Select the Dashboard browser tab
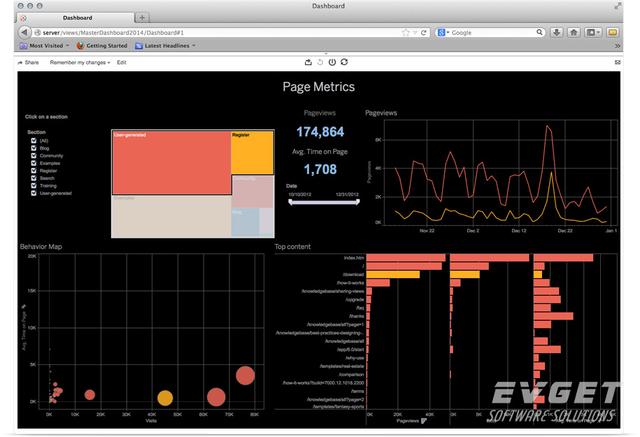The image size is (640, 437). pyautogui.click(x=76, y=18)
